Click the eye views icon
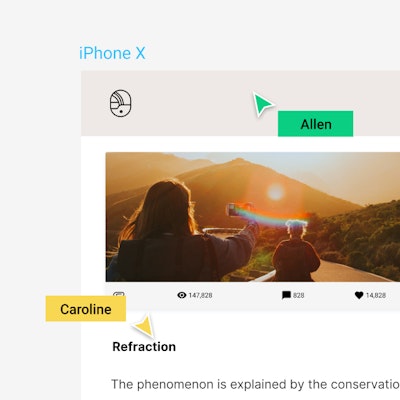This screenshot has width=400, height=400. (182, 295)
